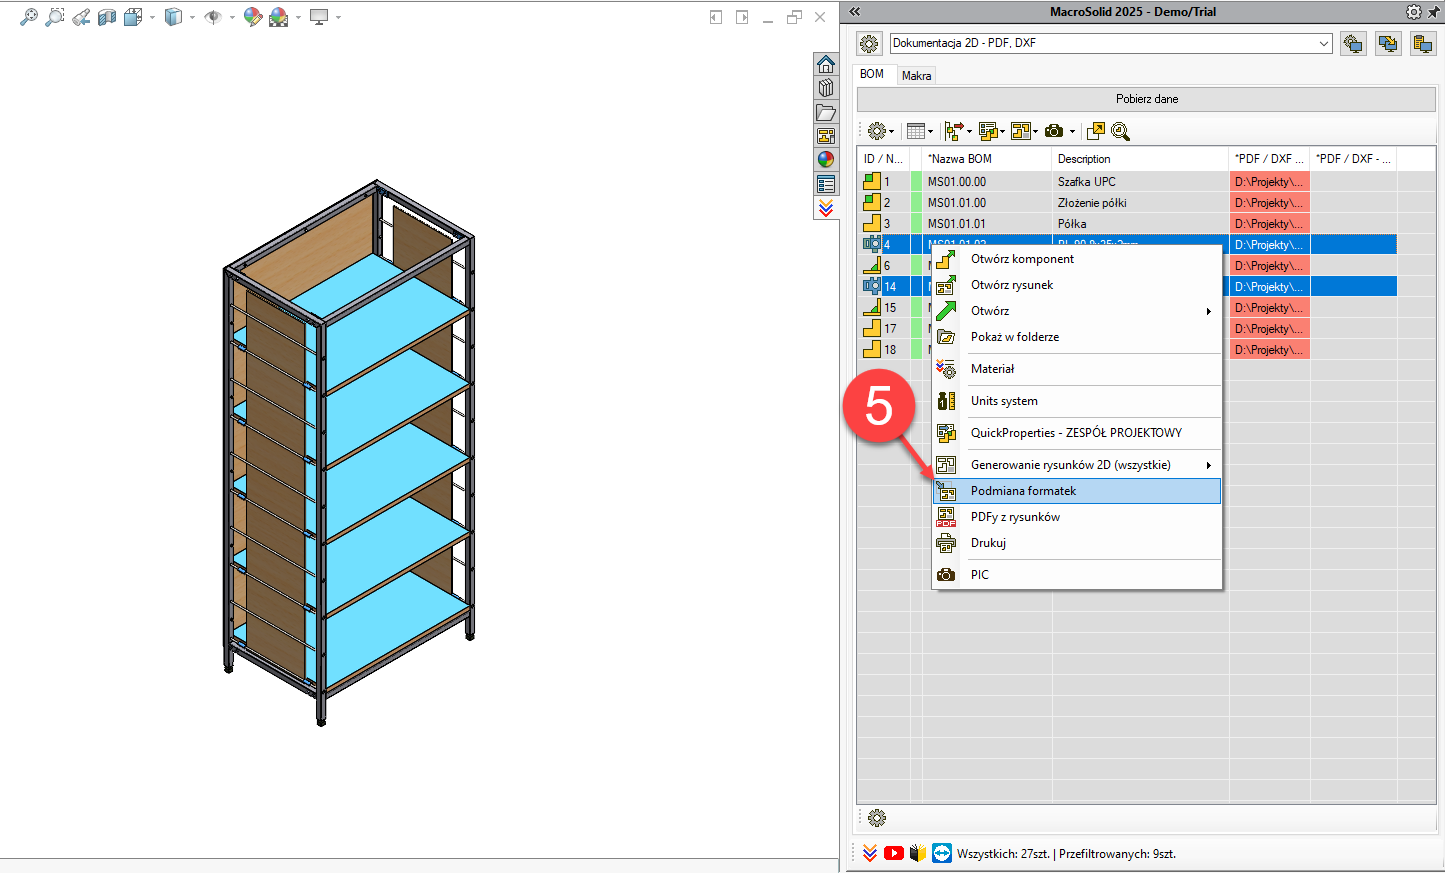The width and height of the screenshot is (1445, 873).
Task: Sort by the *Nazwa BOM column header
Action: [x=987, y=159]
